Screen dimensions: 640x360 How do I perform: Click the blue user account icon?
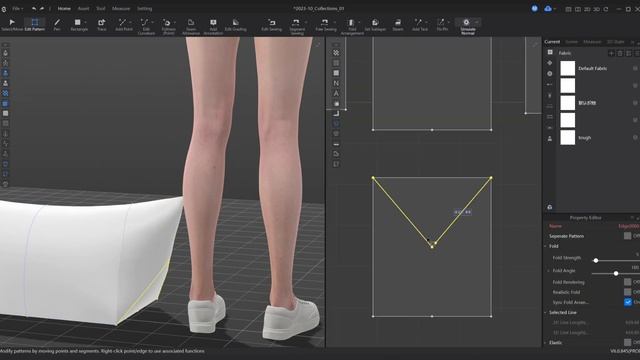coord(534,9)
